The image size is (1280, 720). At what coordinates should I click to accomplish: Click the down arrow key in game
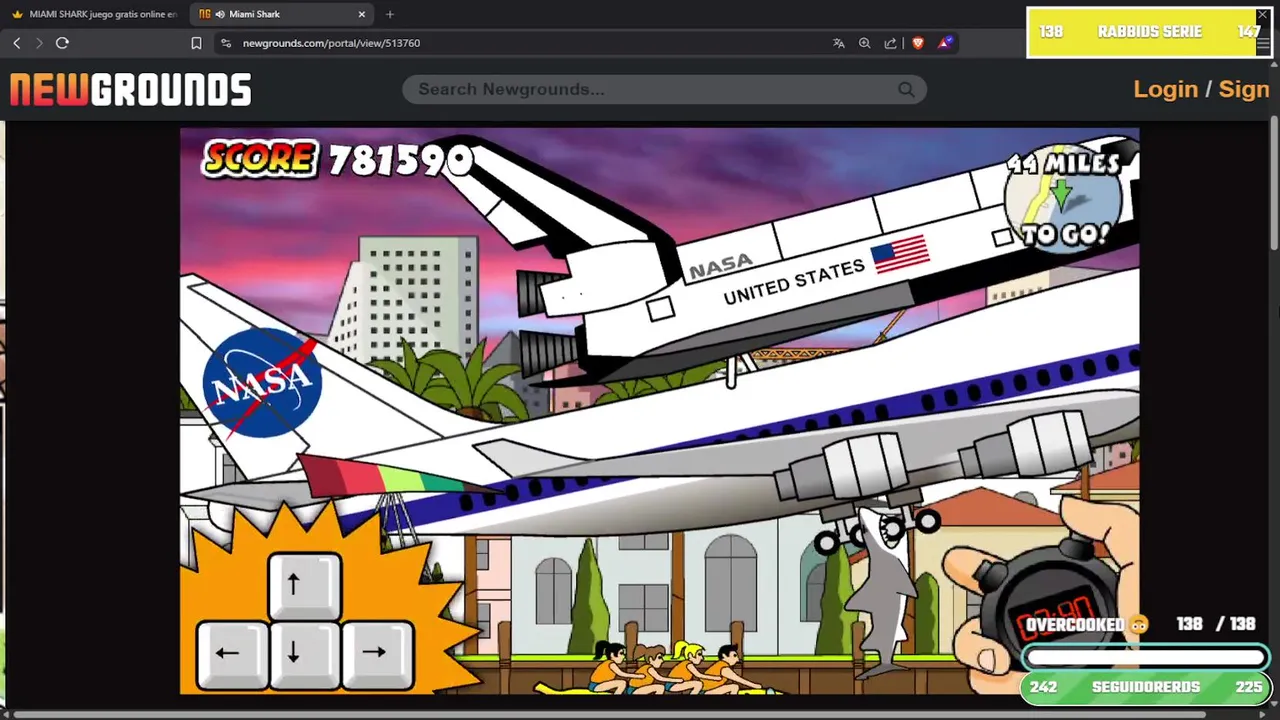[304, 654]
